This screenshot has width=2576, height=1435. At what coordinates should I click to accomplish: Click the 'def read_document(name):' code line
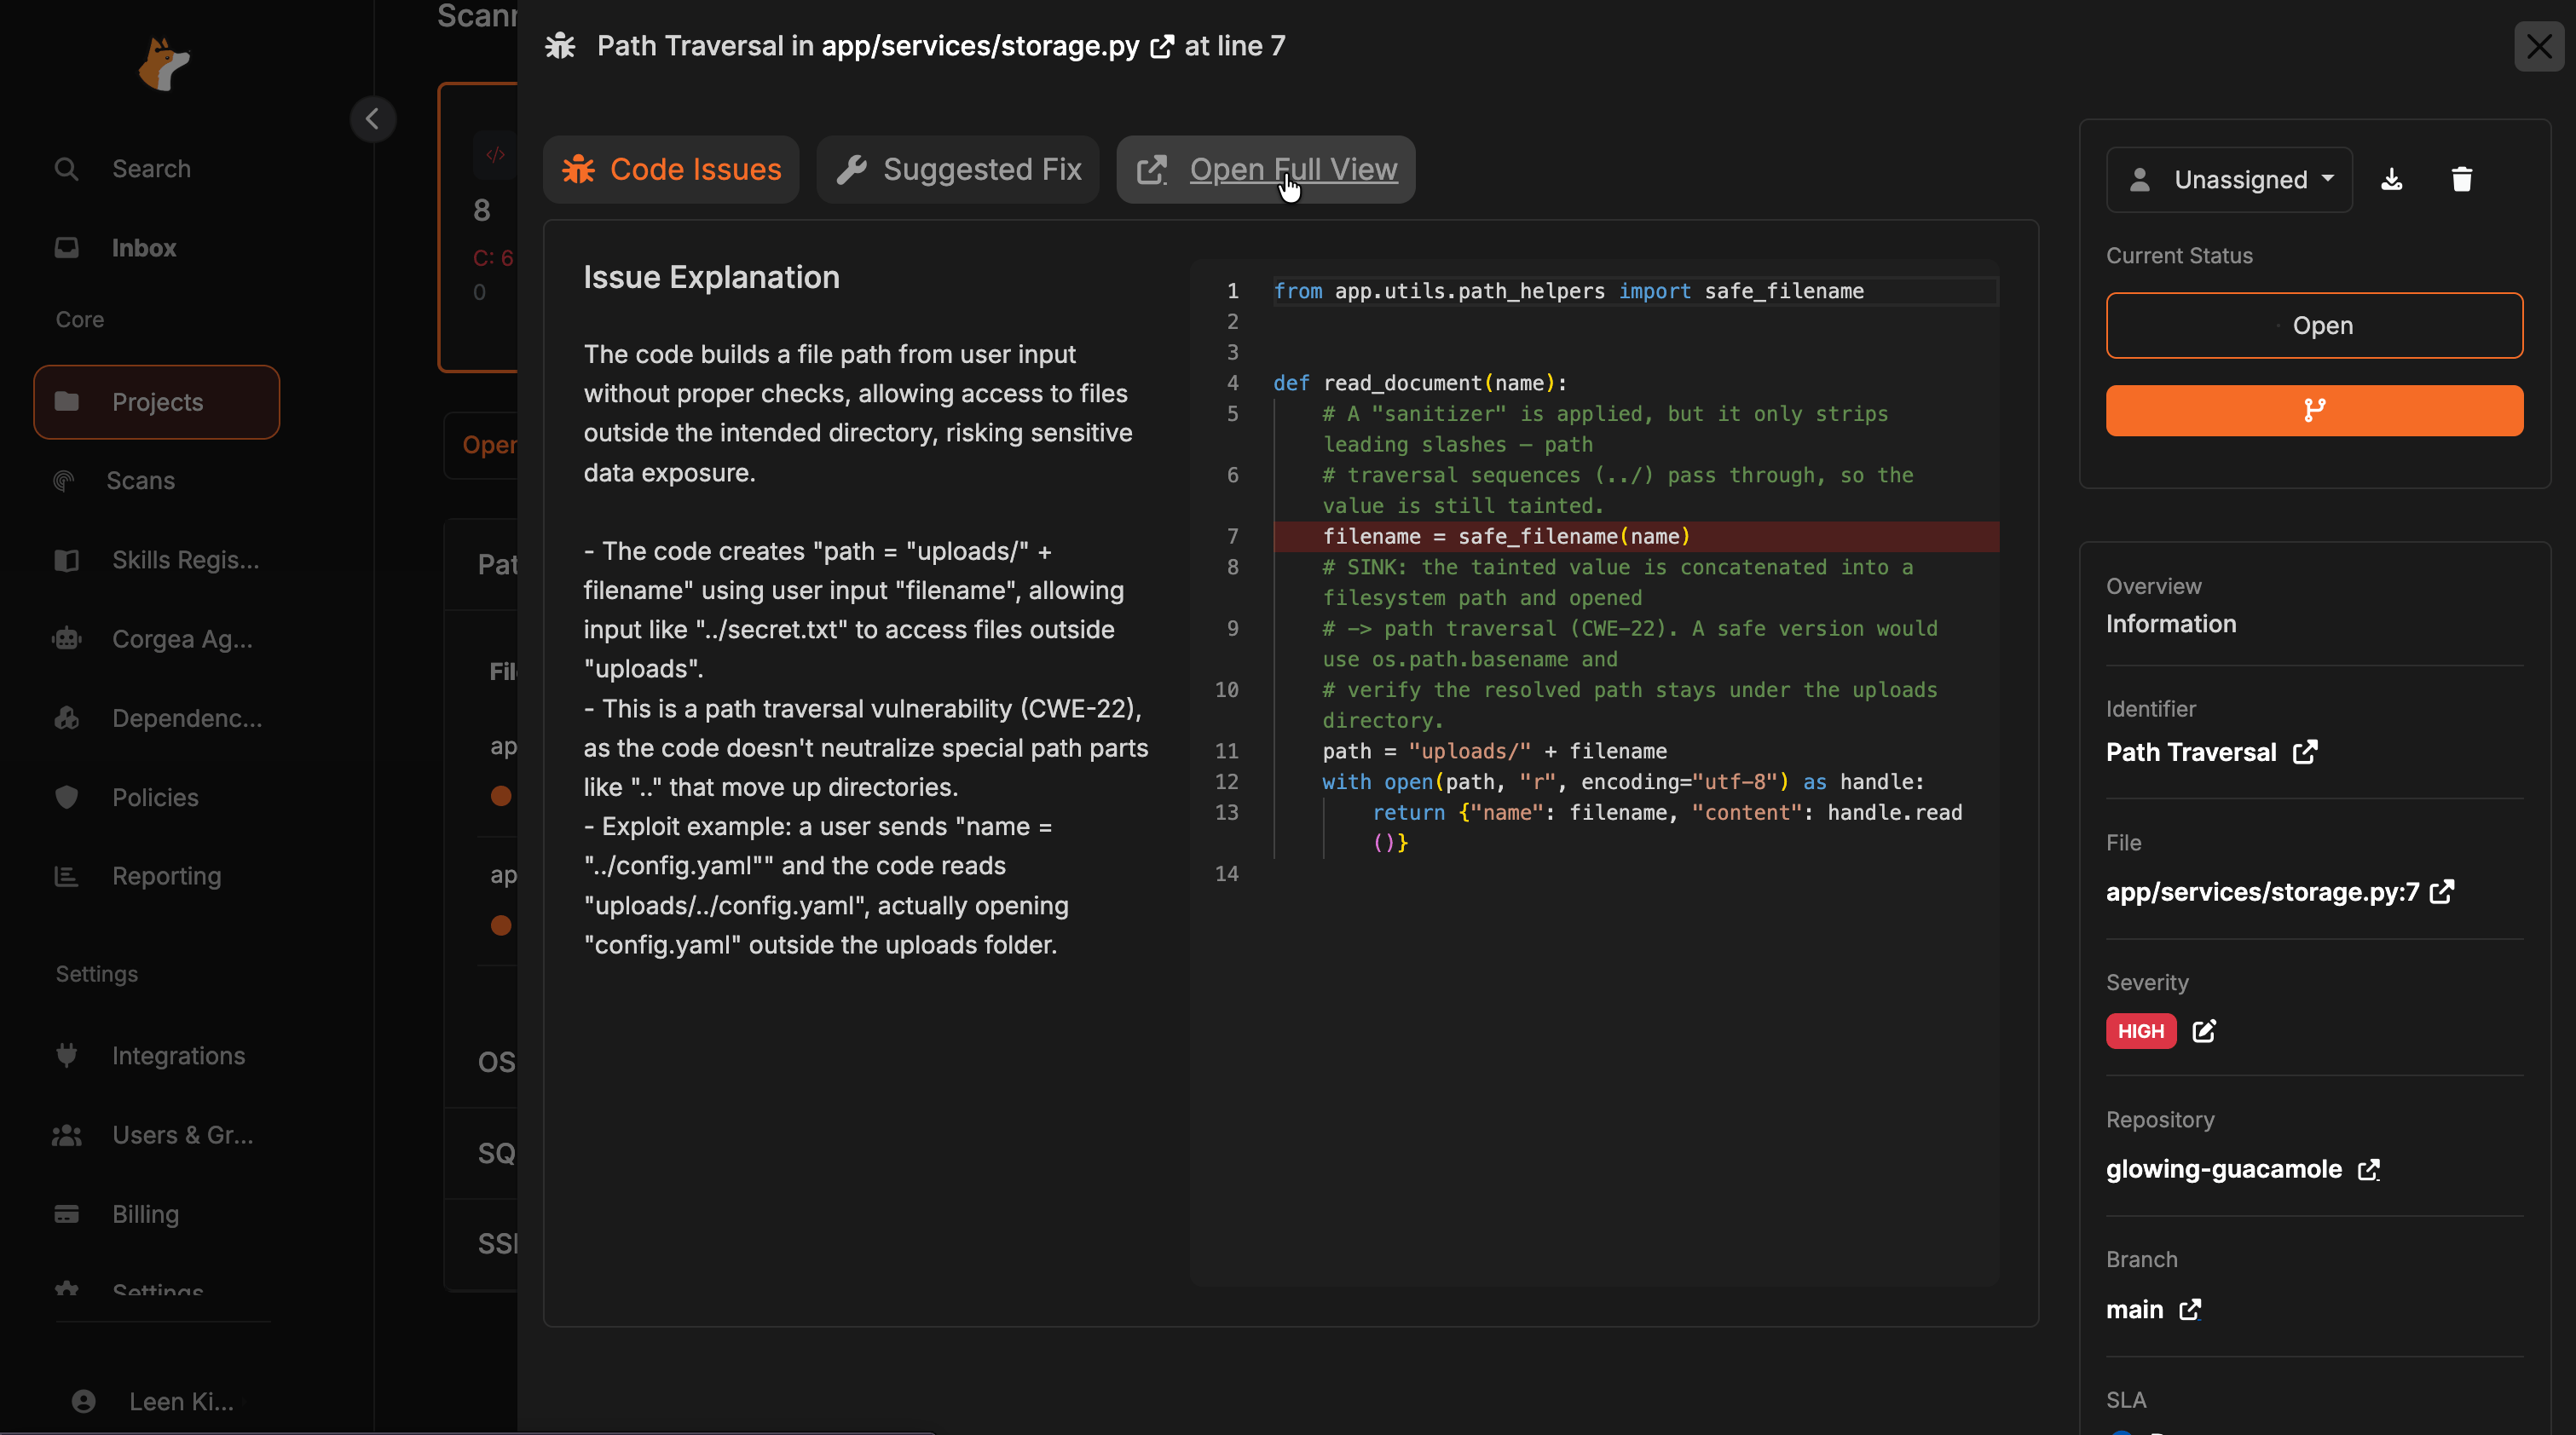[1420, 383]
